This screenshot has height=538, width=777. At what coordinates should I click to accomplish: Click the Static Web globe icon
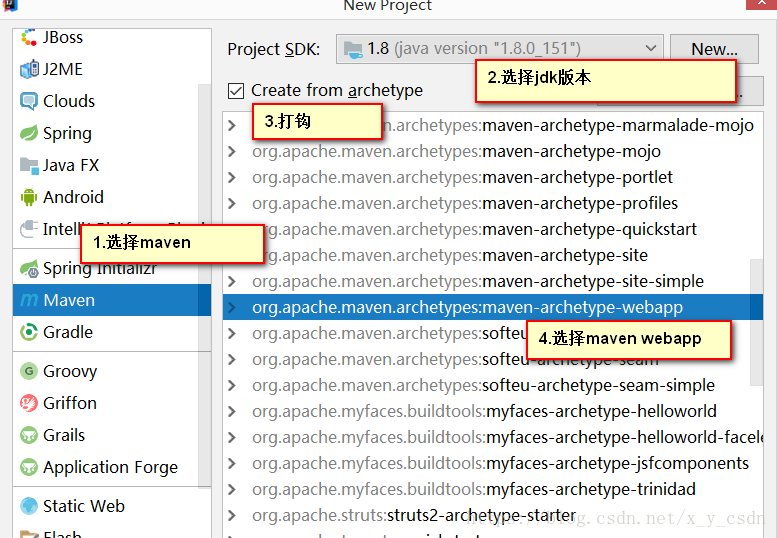point(29,506)
